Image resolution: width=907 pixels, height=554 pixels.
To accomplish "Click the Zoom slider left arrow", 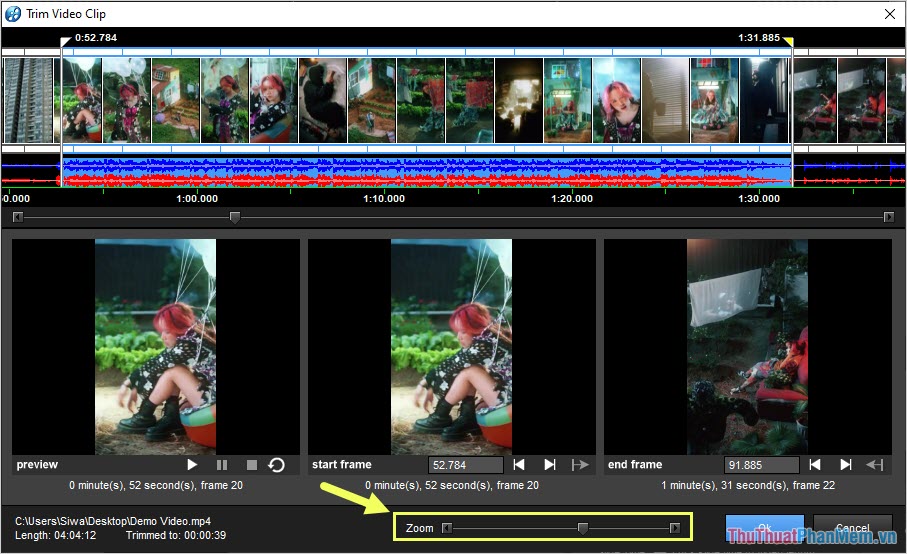I will click(x=447, y=528).
